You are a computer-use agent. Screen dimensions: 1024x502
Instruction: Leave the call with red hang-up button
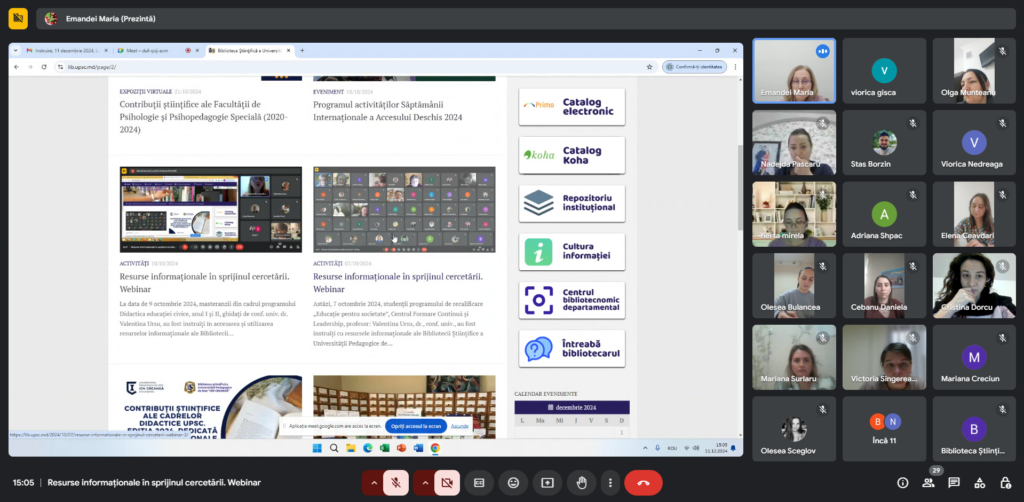[643, 483]
